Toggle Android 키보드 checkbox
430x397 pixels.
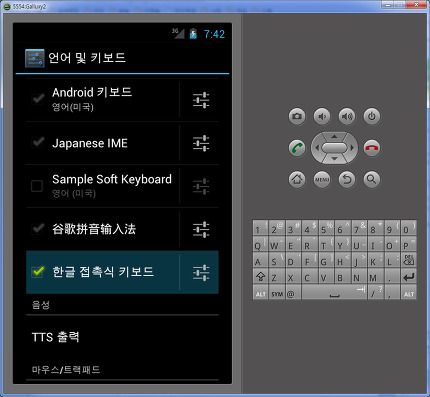[x=38, y=99]
